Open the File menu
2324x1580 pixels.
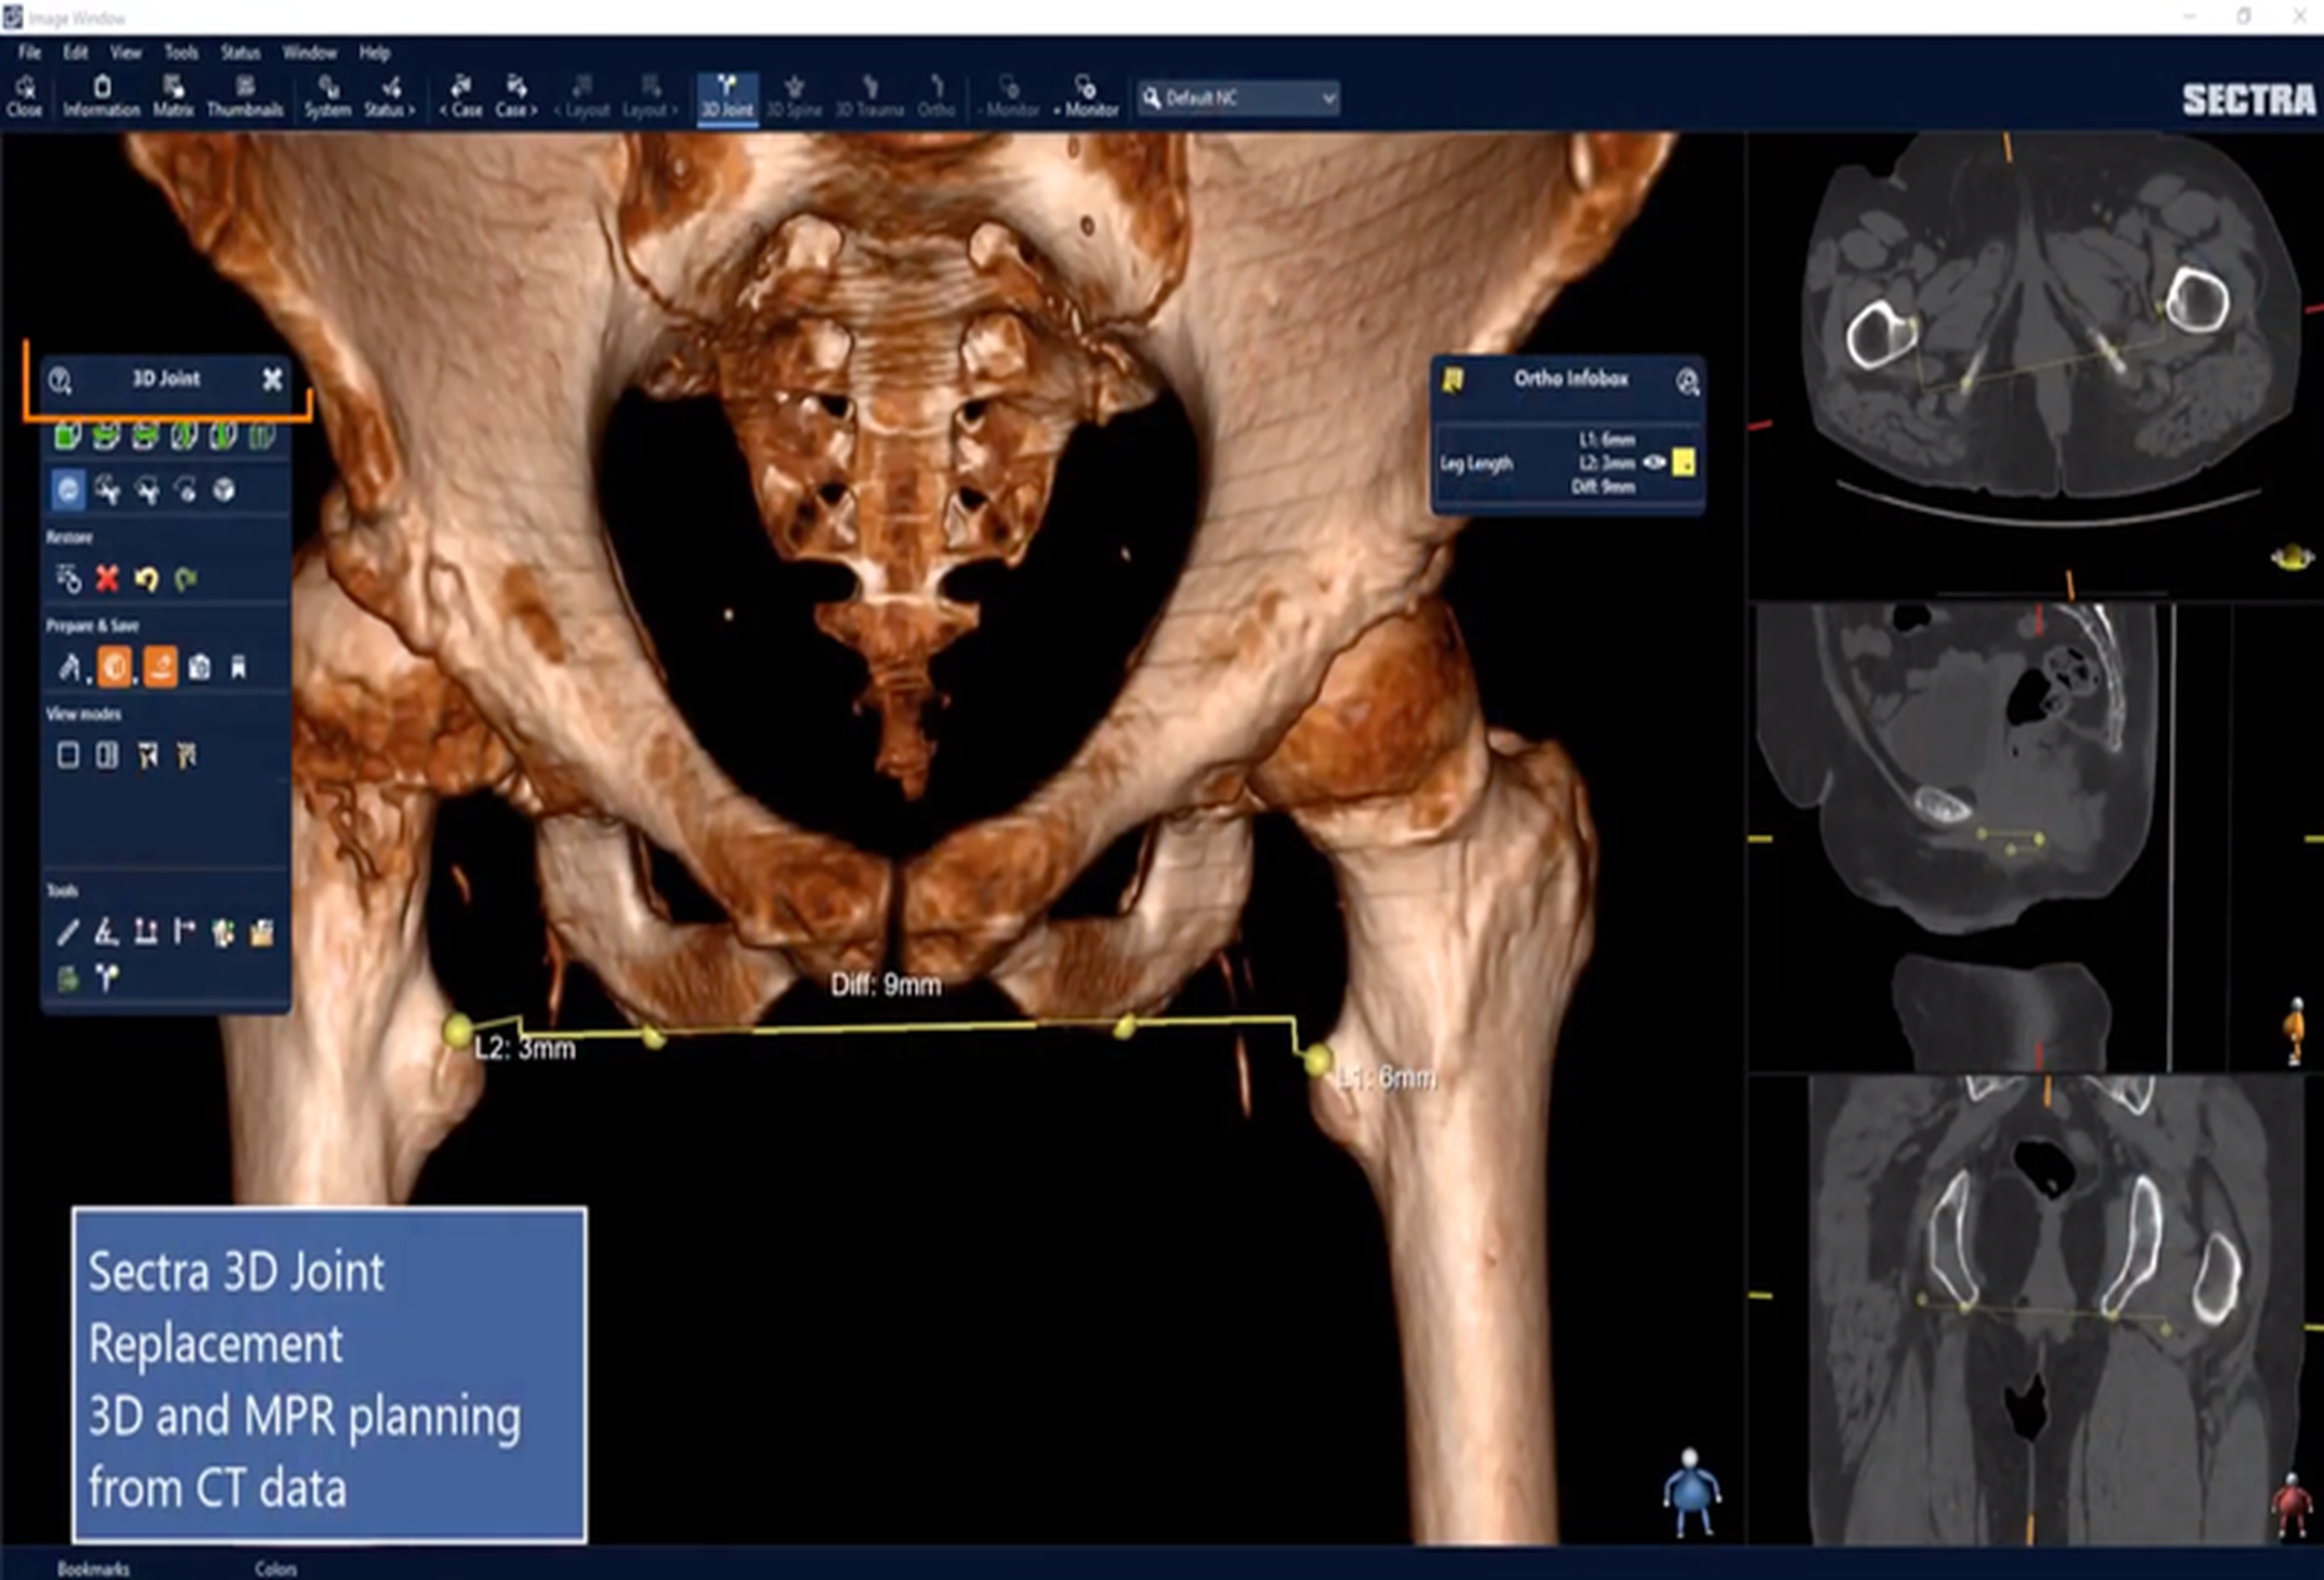click(29, 53)
